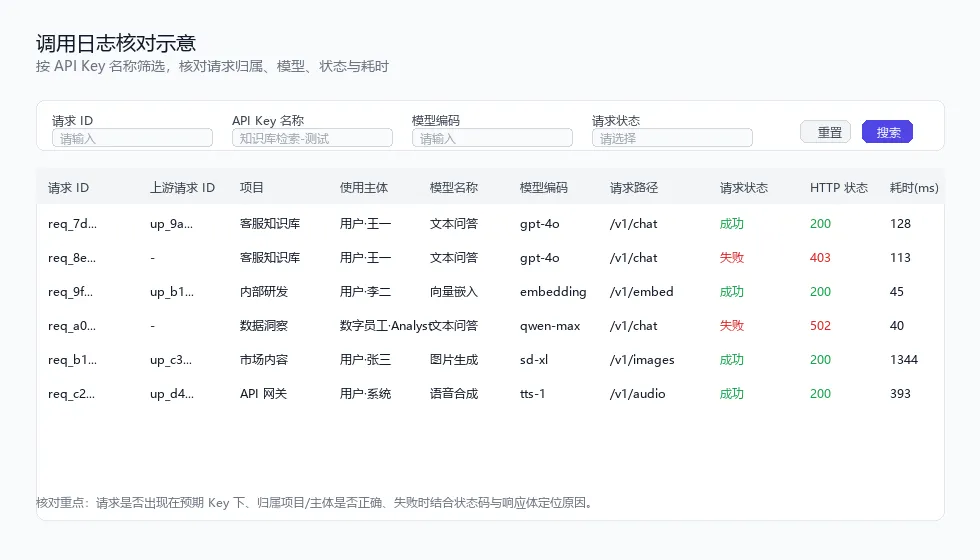The image size is (980, 560).
Task: Click duration value 393
Action: [900, 394]
